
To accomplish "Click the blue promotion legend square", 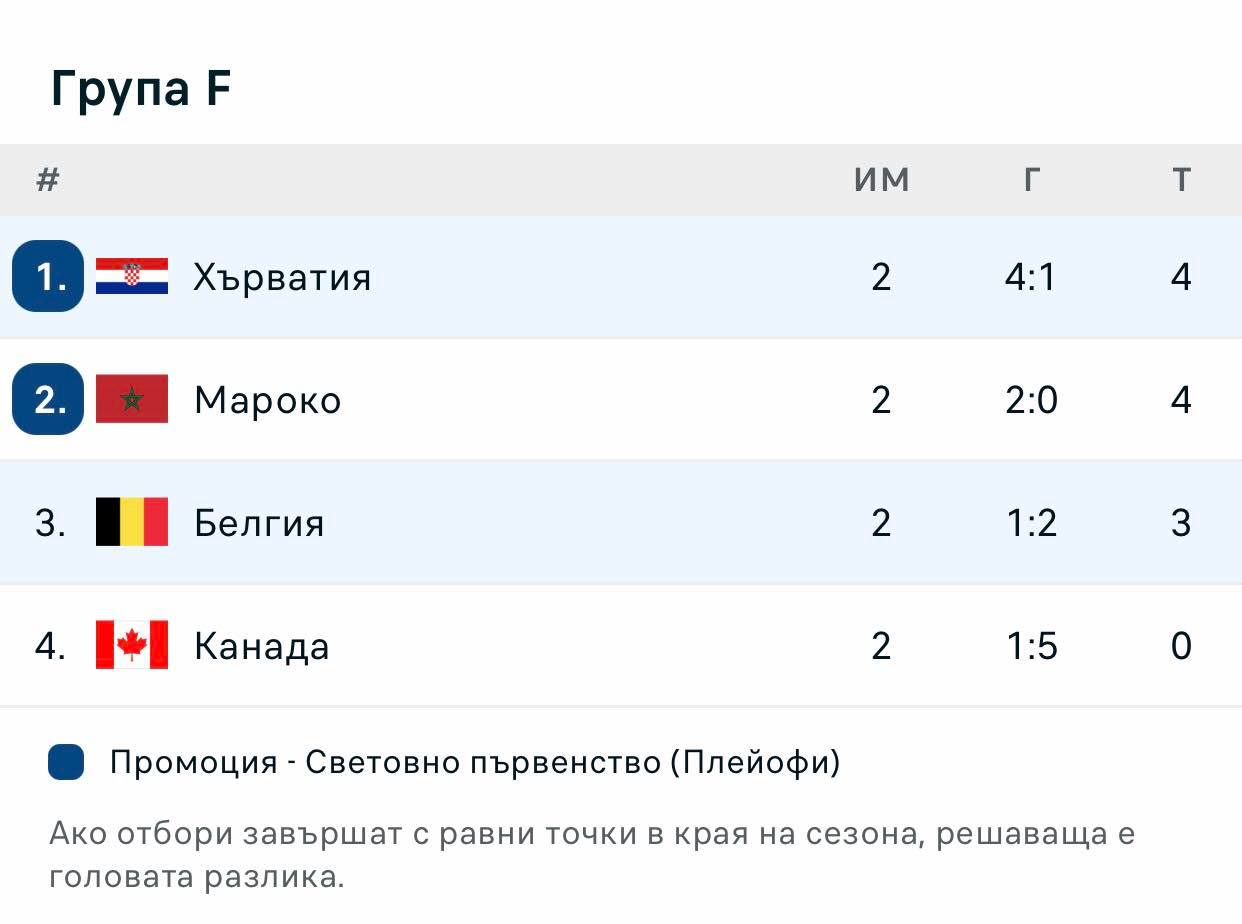I will point(66,762).
